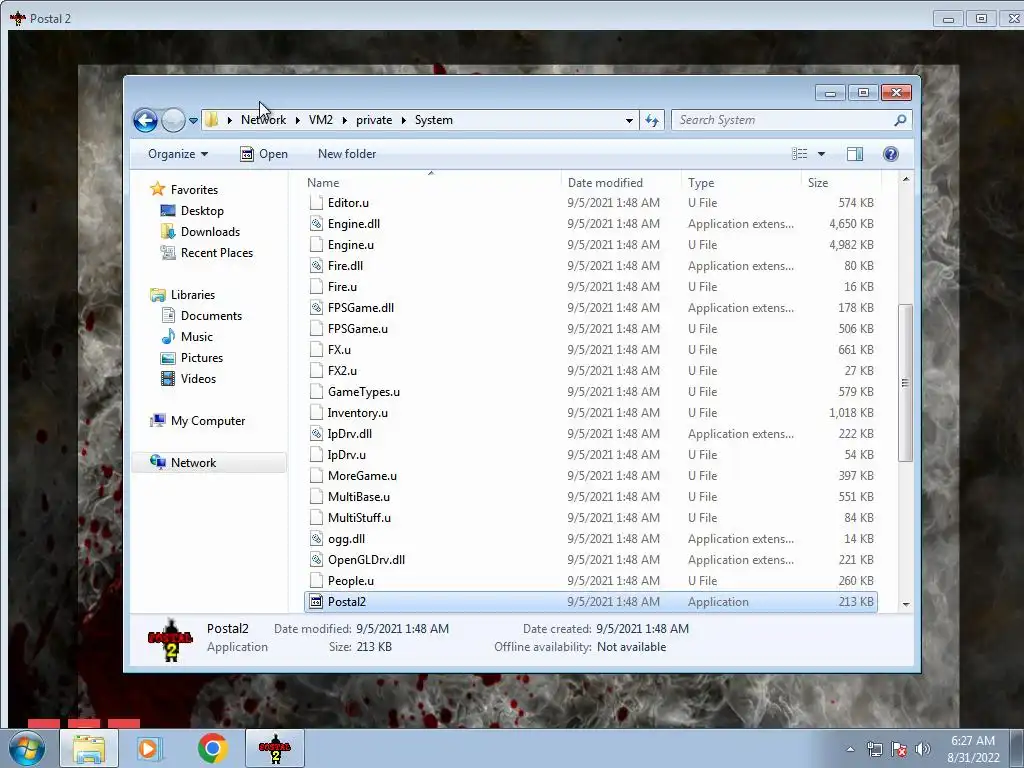Open Recent Places in navigation pane
Image resolution: width=1024 pixels, height=768 pixels.
[216, 253]
